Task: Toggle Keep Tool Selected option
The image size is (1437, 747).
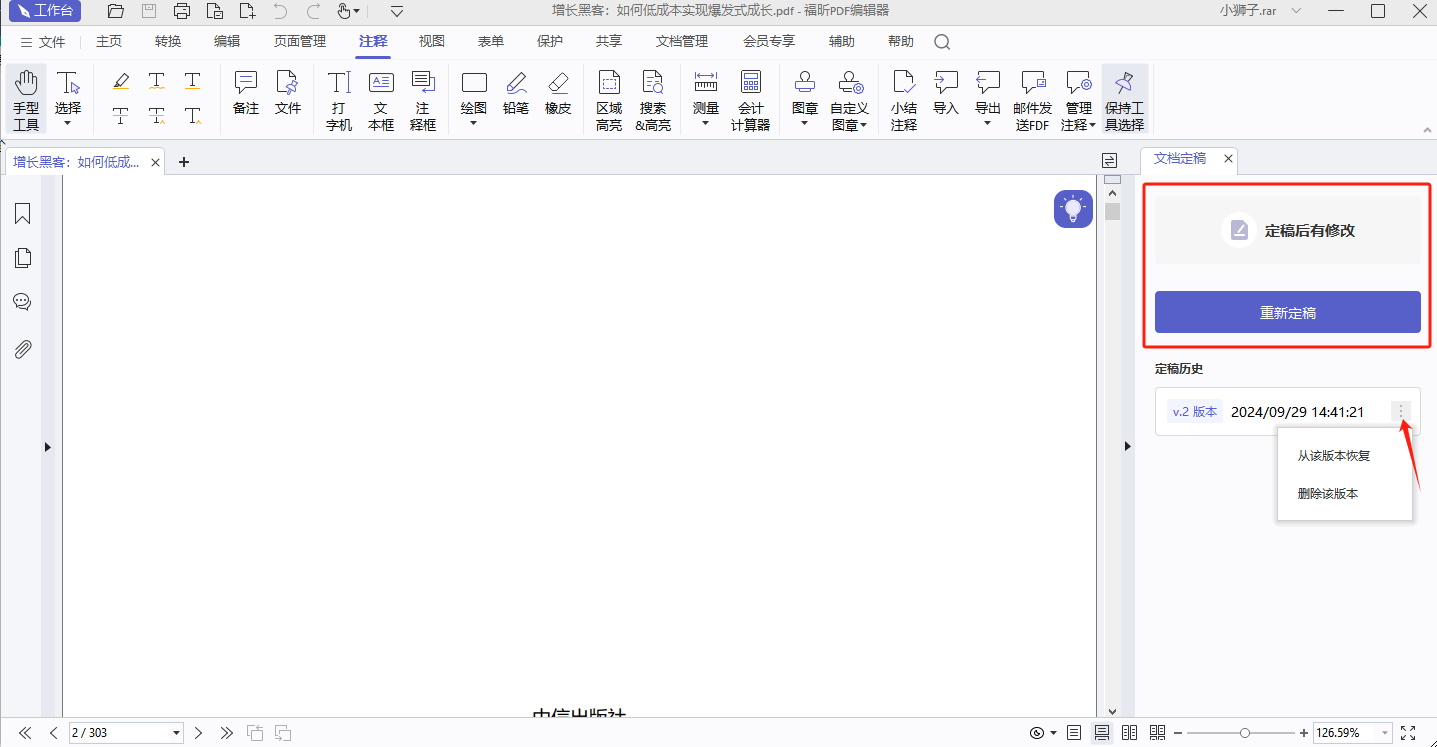Action: (x=1124, y=100)
